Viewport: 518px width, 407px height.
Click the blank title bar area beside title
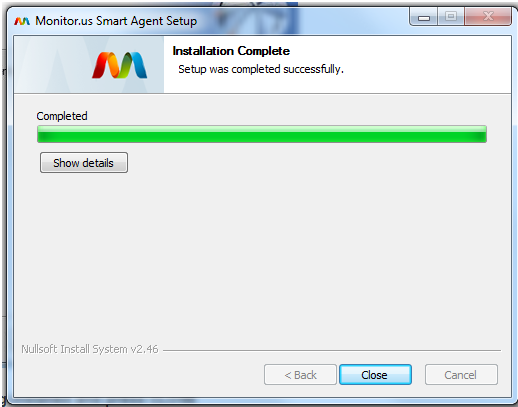[x=302, y=20]
